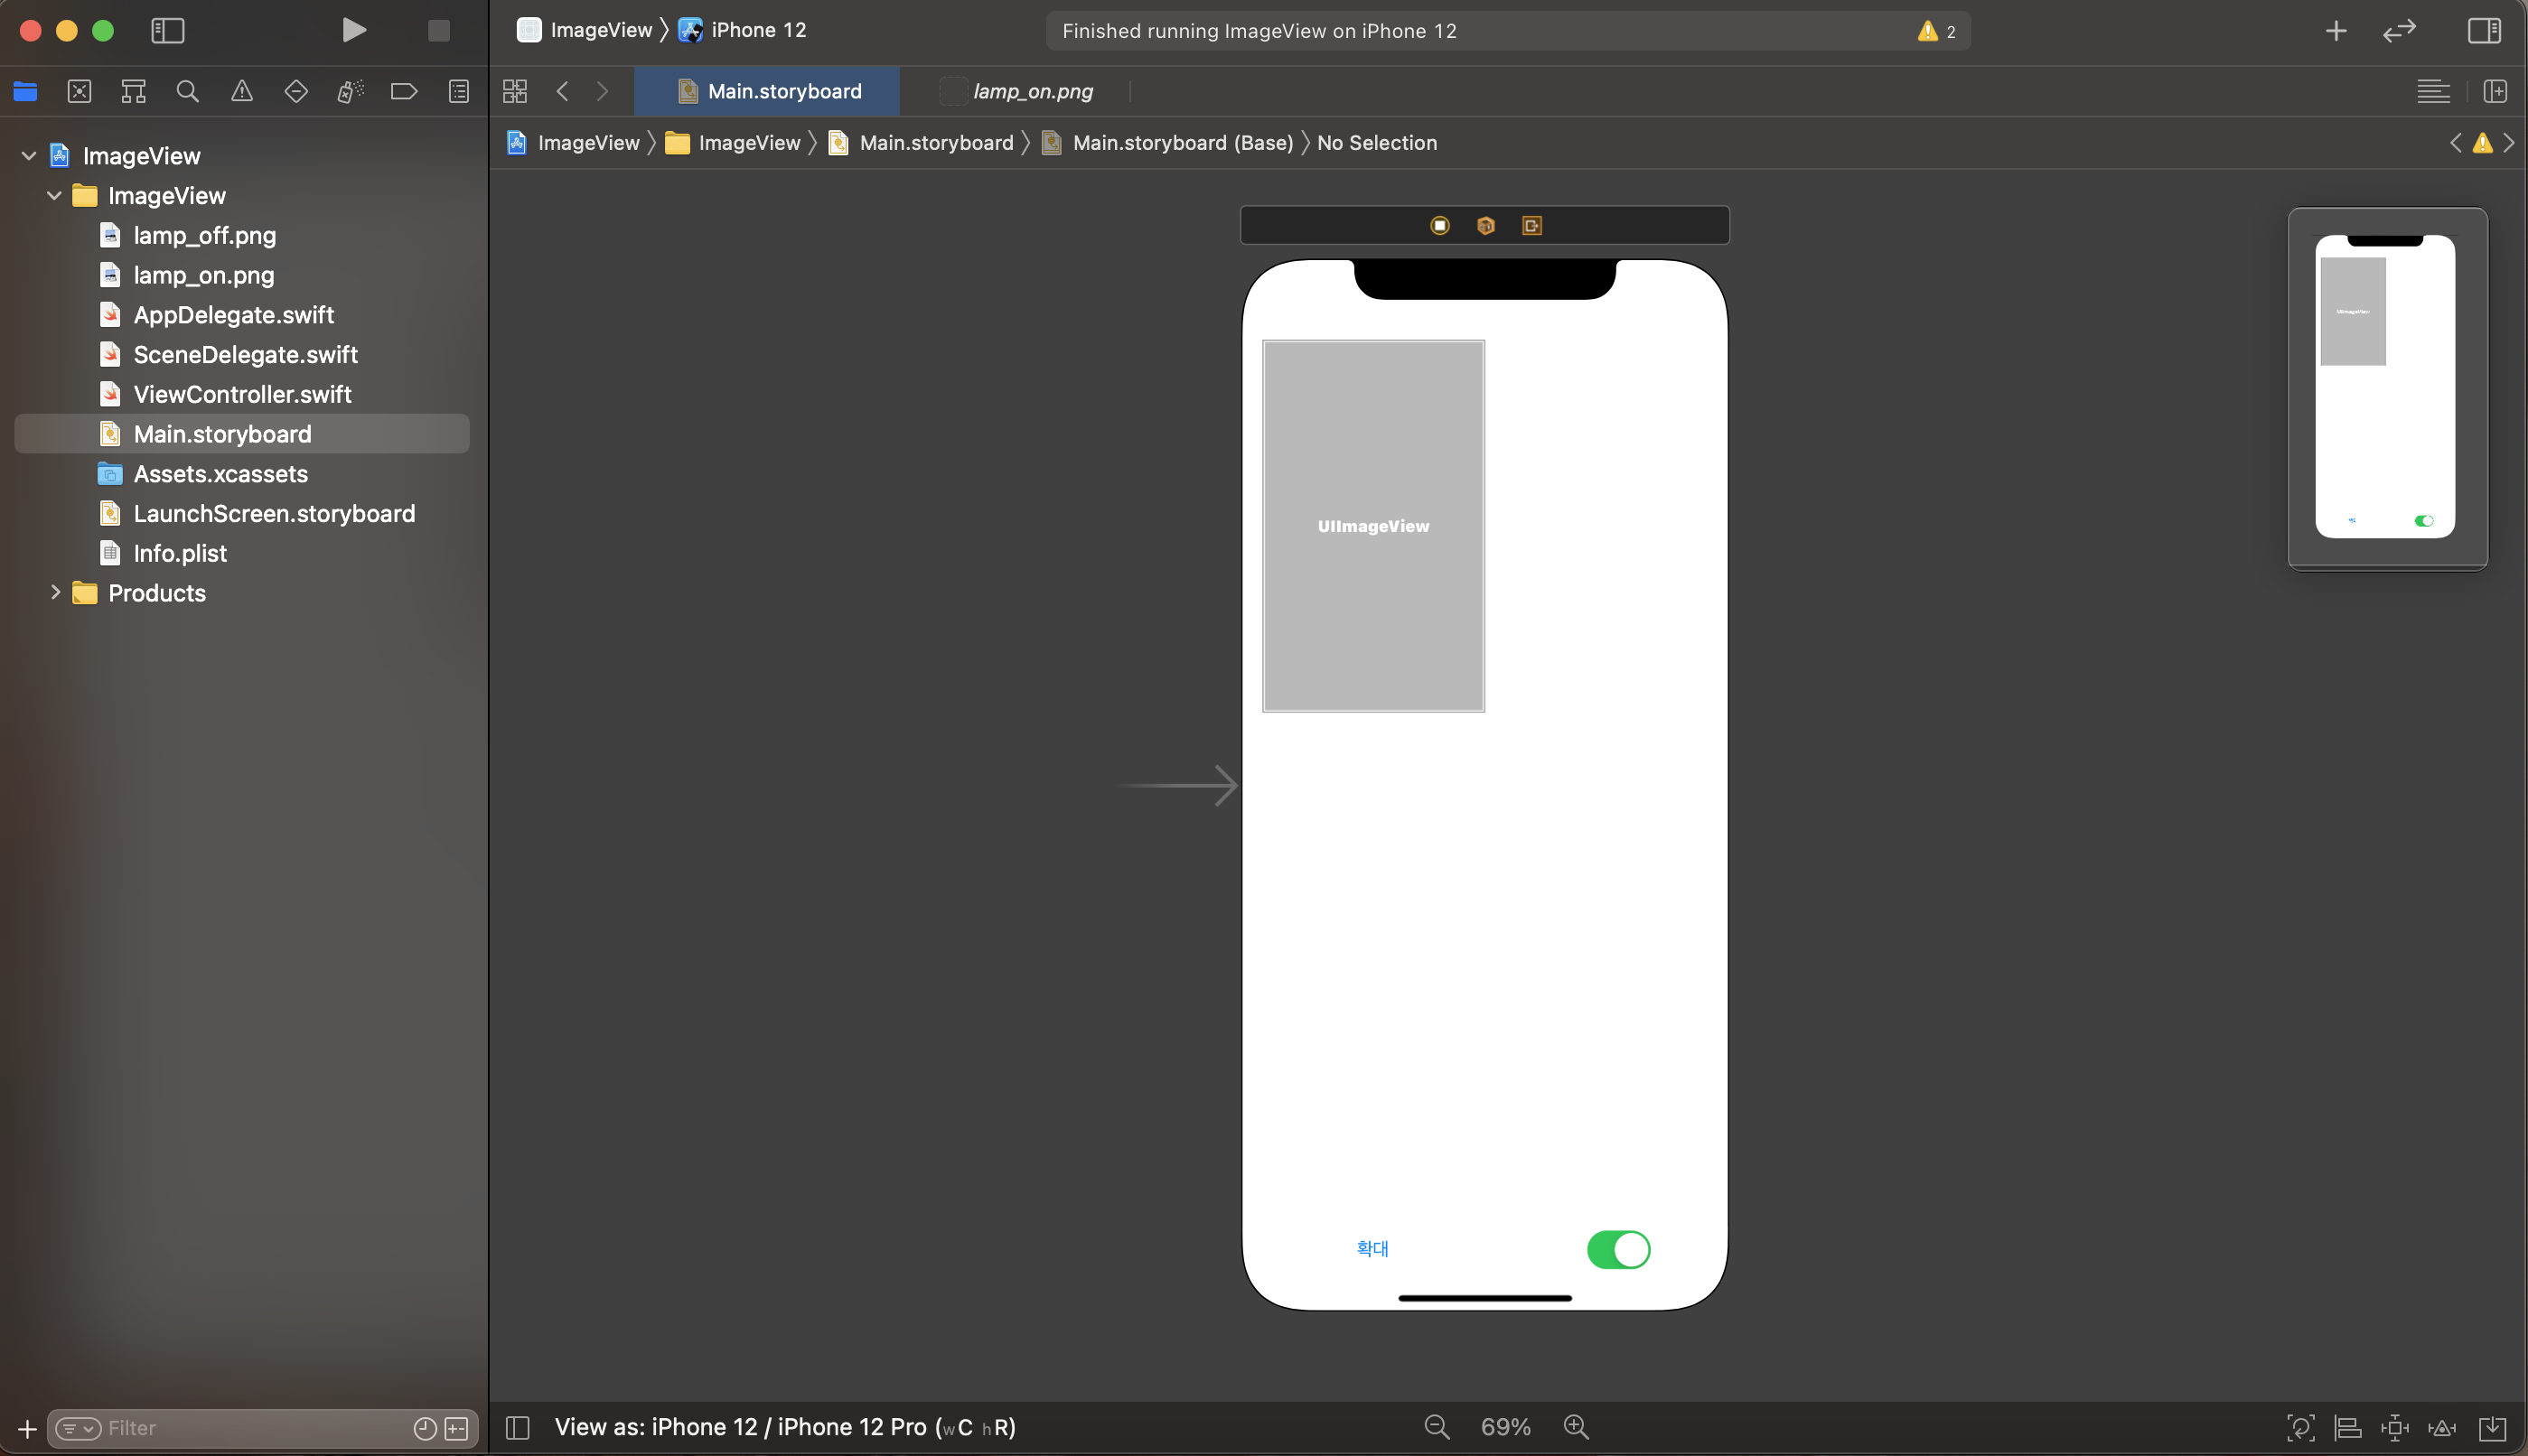Open the Test navigator diamond icon
This screenshot has height=1456, width=2528.
pos(296,92)
